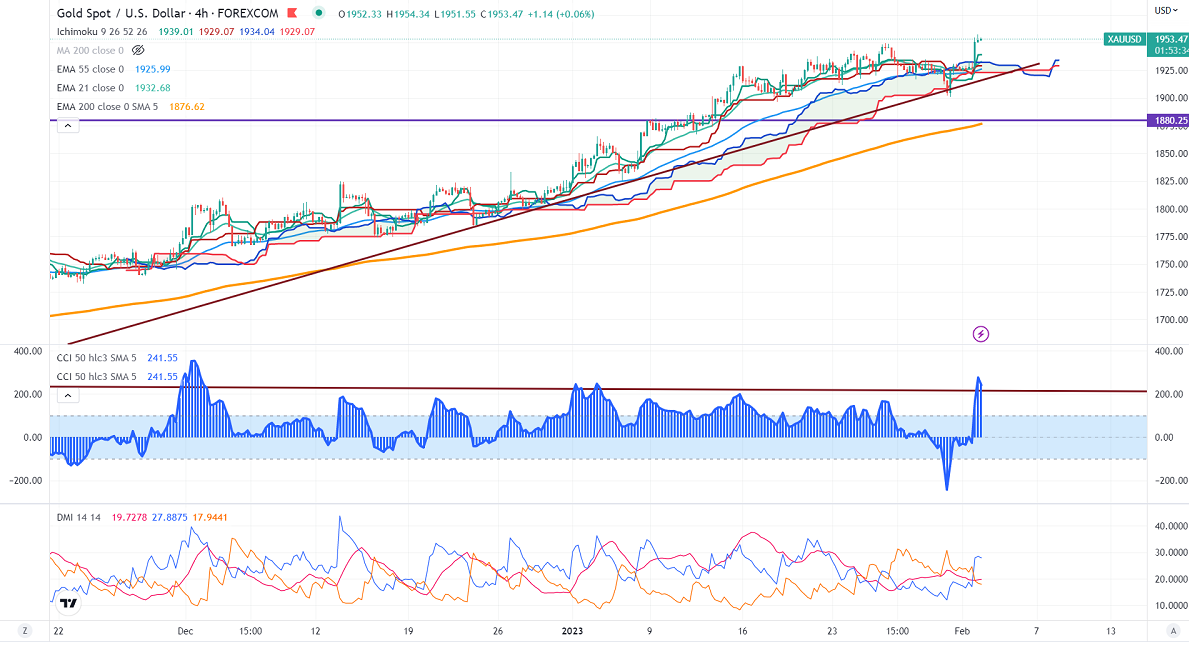The height and width of the screenshot is (645, 1189).
Task: Select the EMA 55 close indicator legend
Action: [x=90, y=69]
